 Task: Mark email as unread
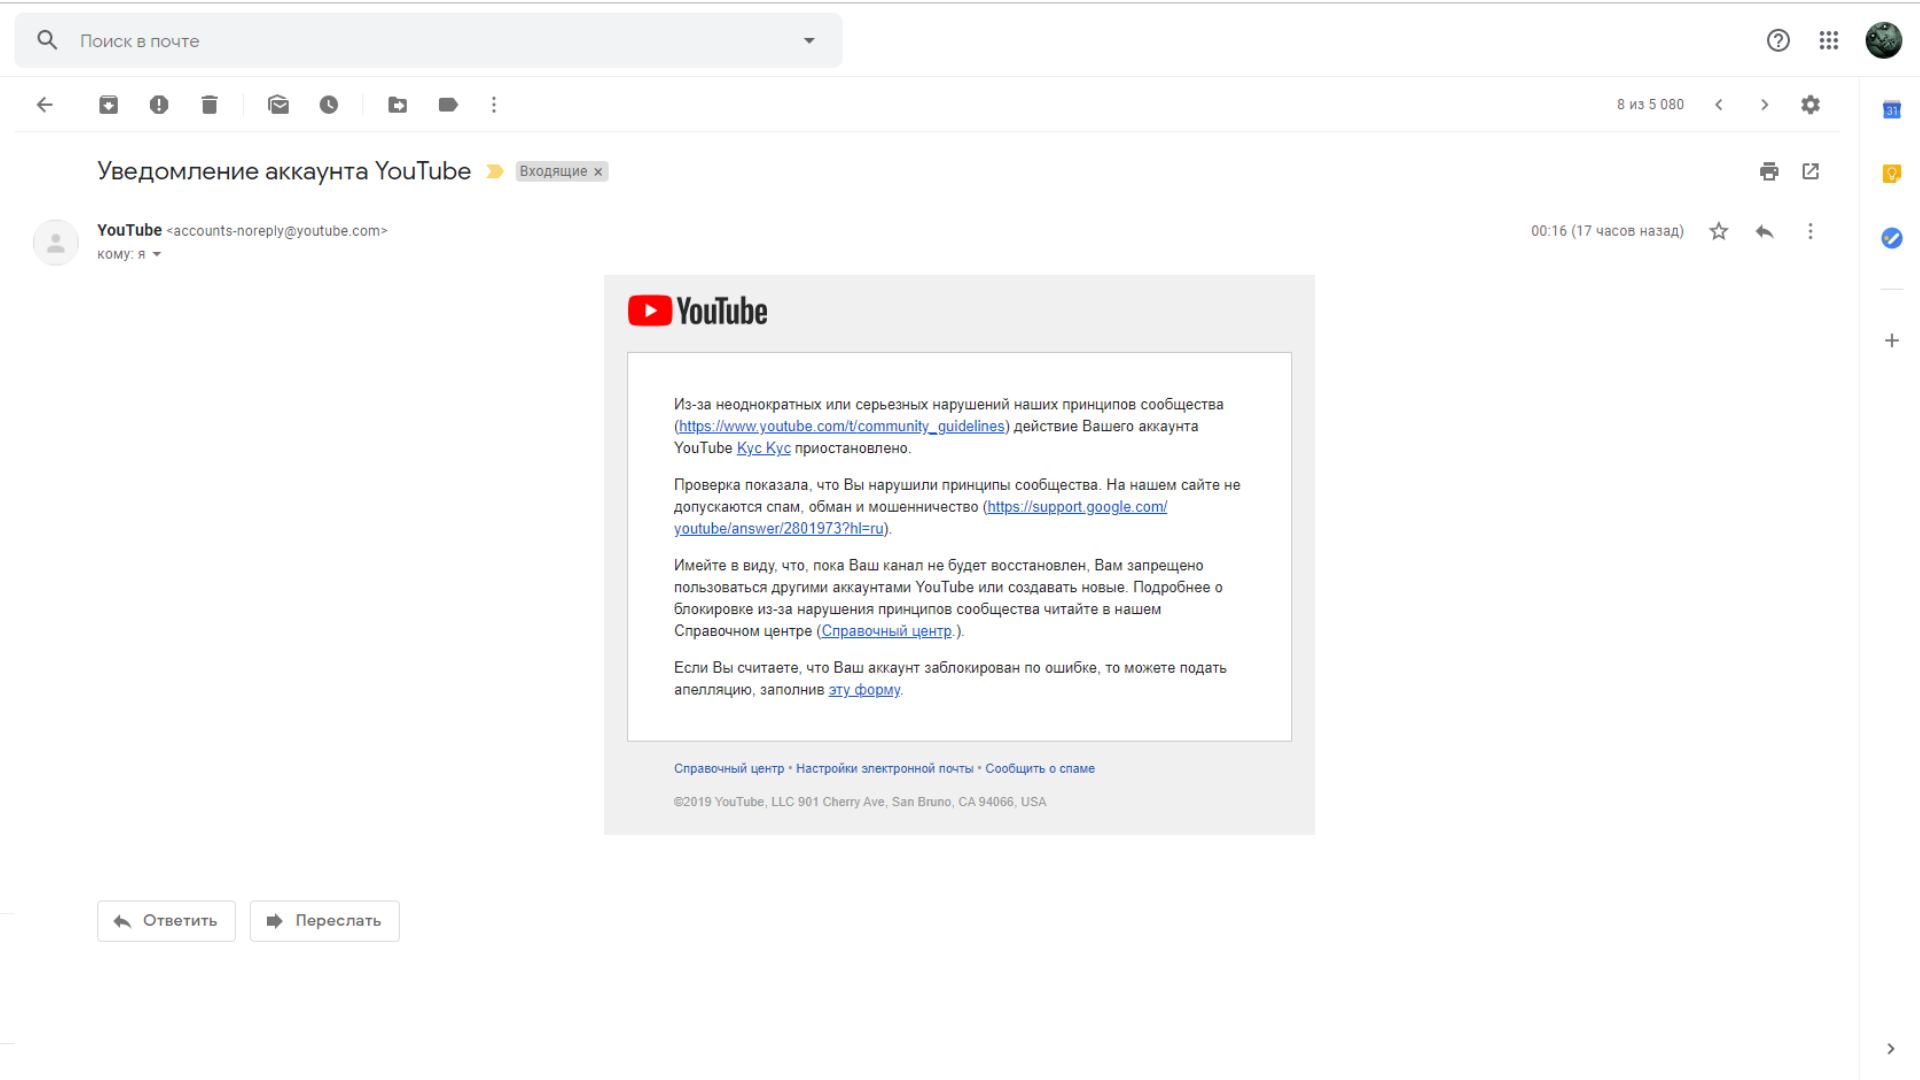point(279,105)
